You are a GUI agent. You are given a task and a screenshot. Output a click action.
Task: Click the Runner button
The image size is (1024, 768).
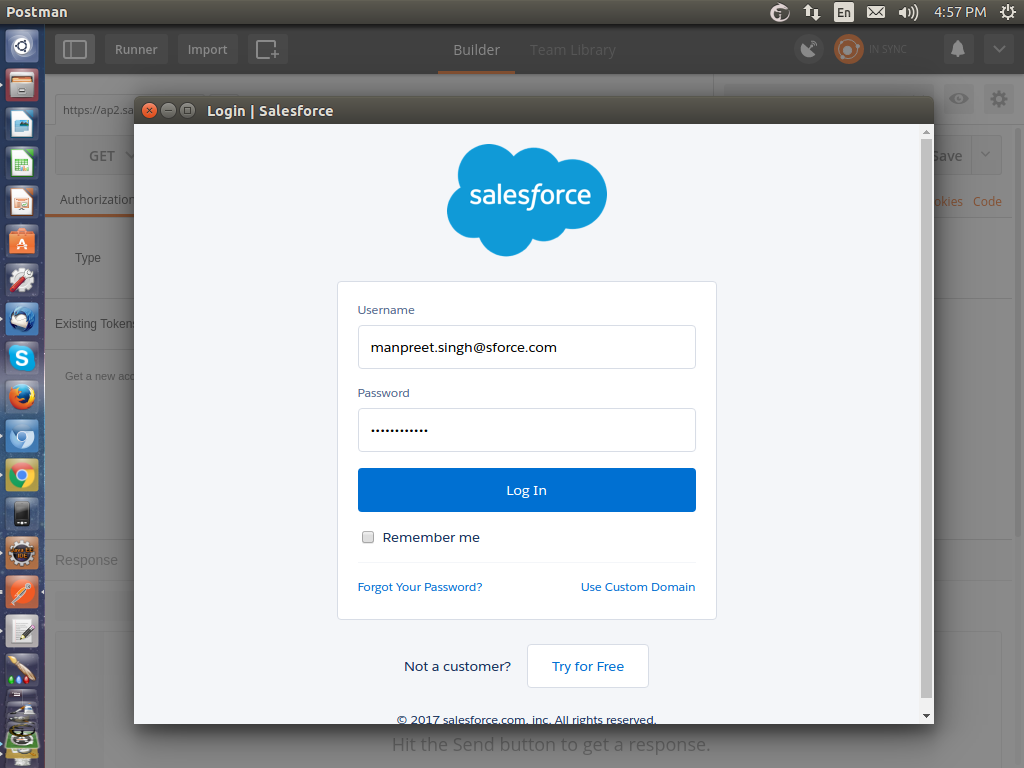click(x=136, y=50)
